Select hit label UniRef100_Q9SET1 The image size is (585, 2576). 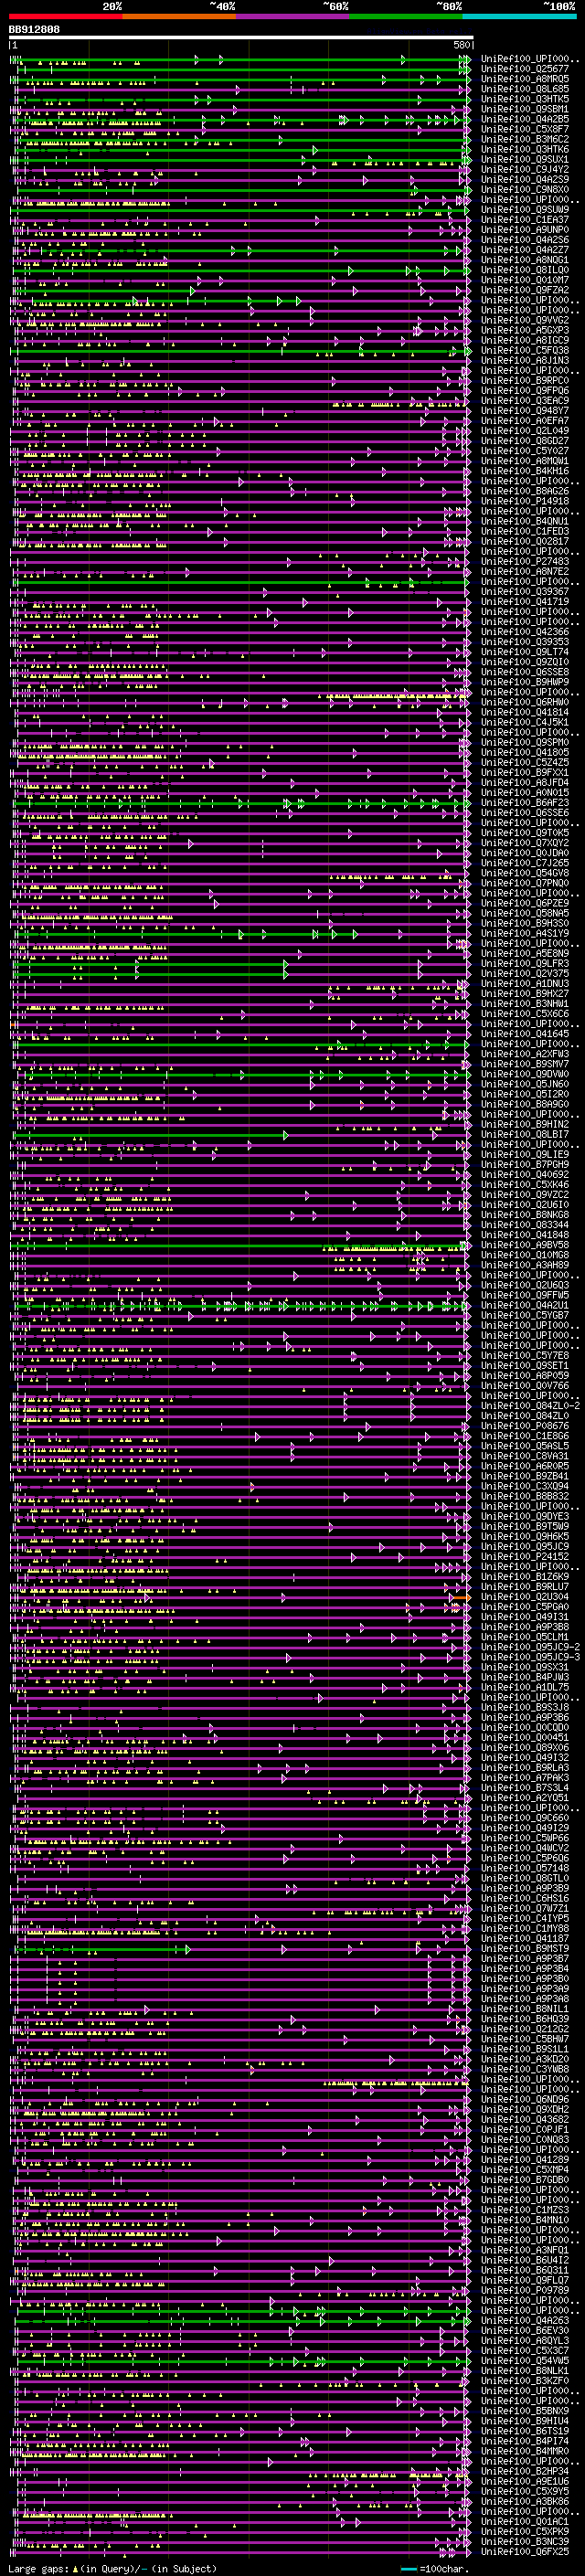(525, 1365)
